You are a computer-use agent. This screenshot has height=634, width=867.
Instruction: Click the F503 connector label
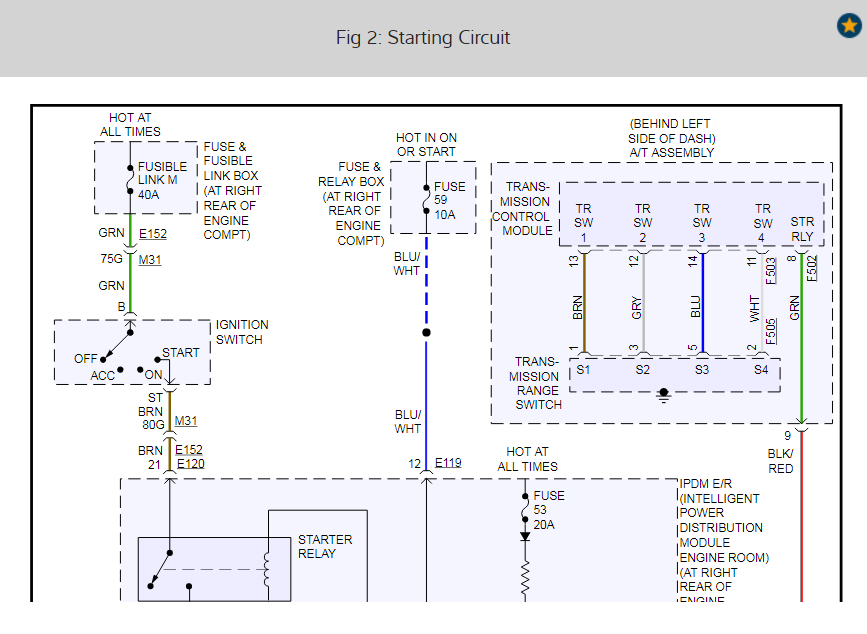(771, 271)
